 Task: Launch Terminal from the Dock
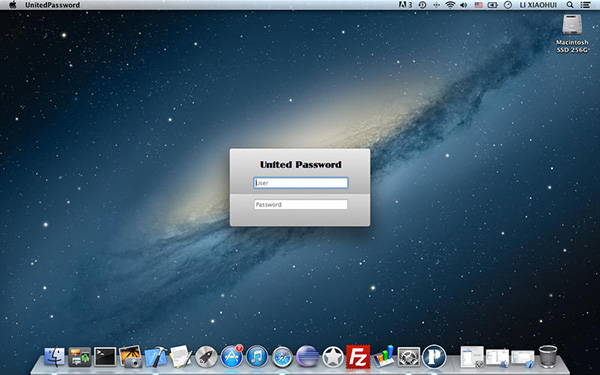coord(105,357)
